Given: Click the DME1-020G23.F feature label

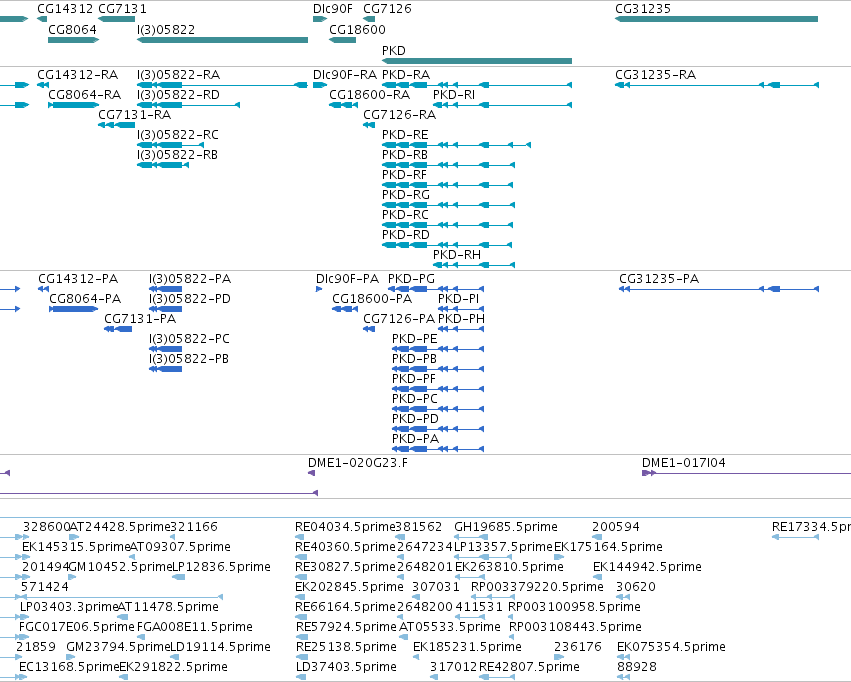Looking at the screenshot, I should point(358,463).
